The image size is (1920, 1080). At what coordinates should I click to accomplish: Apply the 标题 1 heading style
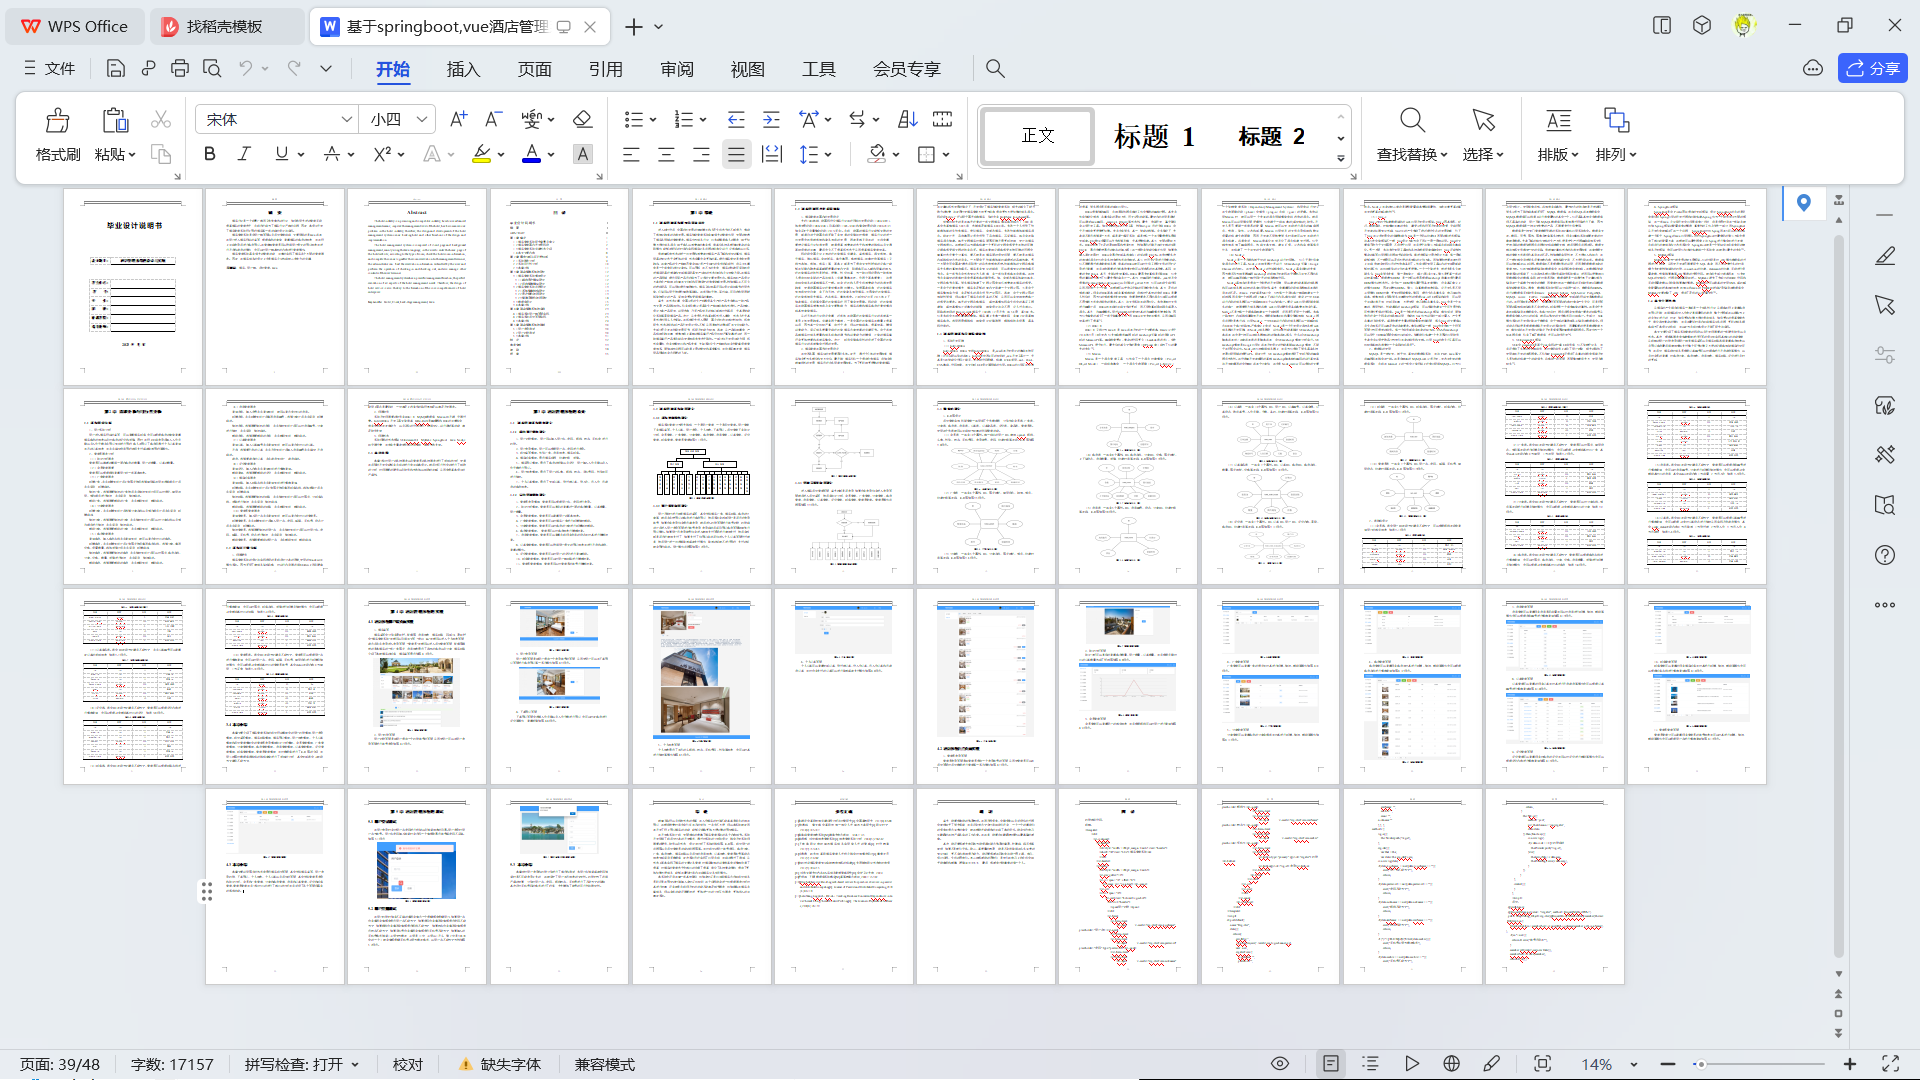[x=1154, y=136]
